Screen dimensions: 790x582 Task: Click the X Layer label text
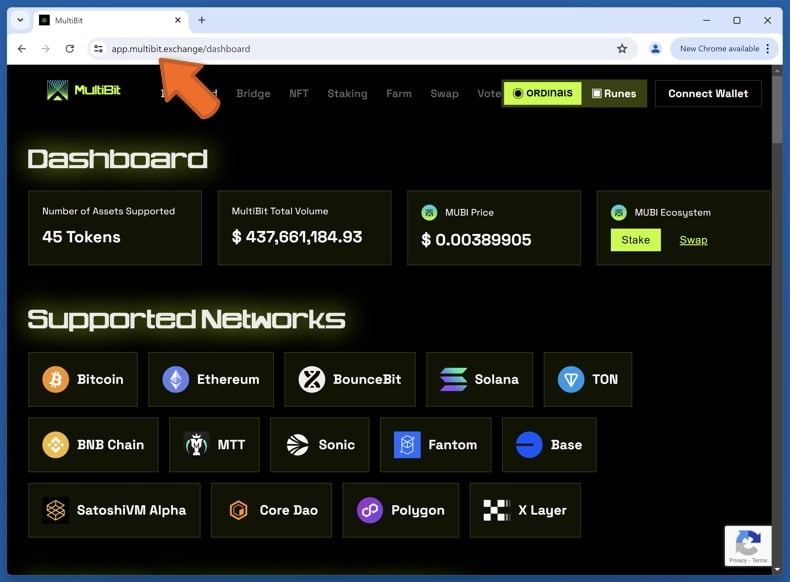click(542, 510)
